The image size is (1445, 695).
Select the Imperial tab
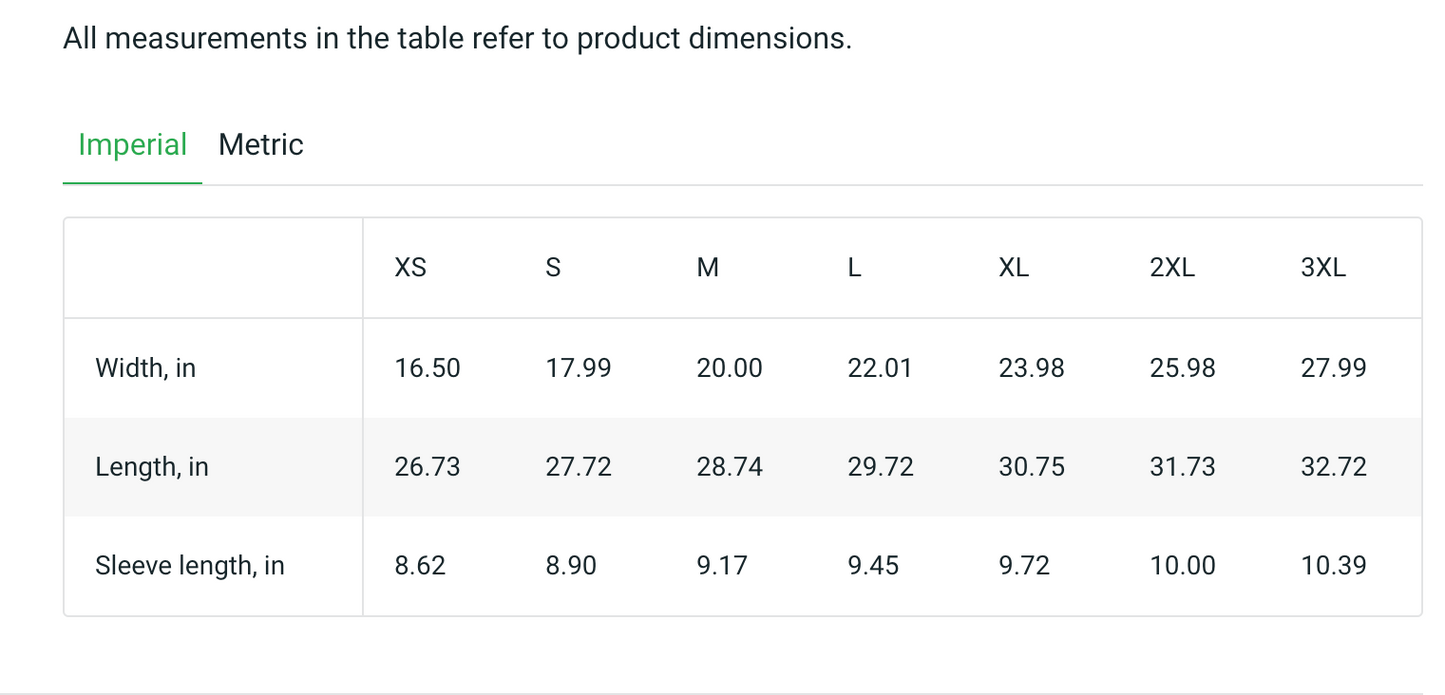132,145
